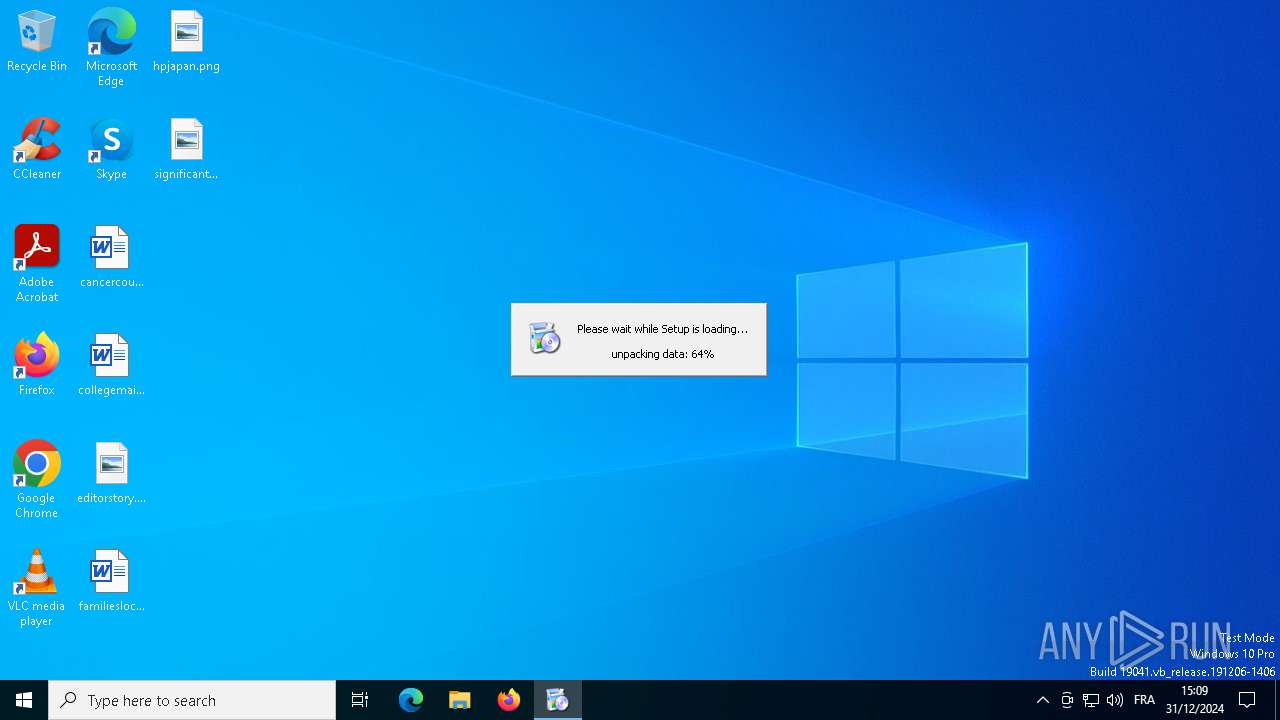
Task: Click the Show desktop strip at taskbar end
Action: pyautogui.click(x=1277, y=700)
